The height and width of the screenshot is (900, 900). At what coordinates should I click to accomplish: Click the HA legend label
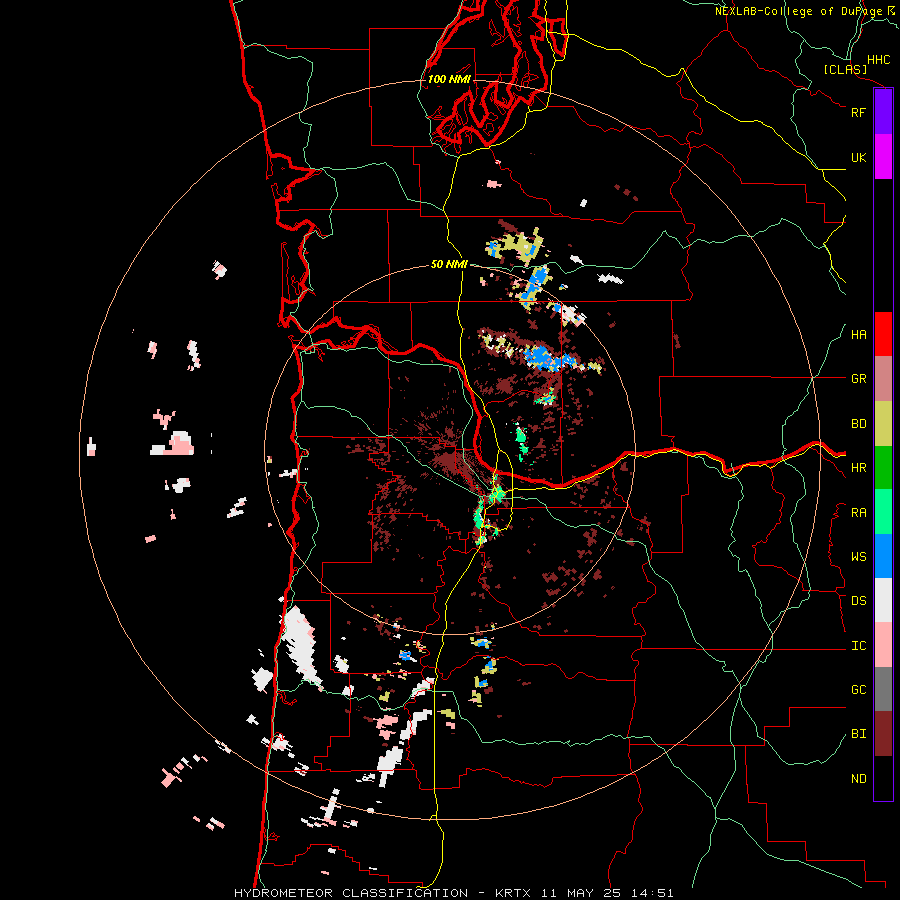point(858,335)
